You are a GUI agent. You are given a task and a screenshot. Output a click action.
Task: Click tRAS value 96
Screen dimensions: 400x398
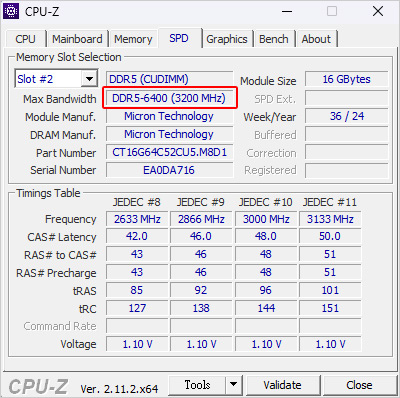pos(266,290)
